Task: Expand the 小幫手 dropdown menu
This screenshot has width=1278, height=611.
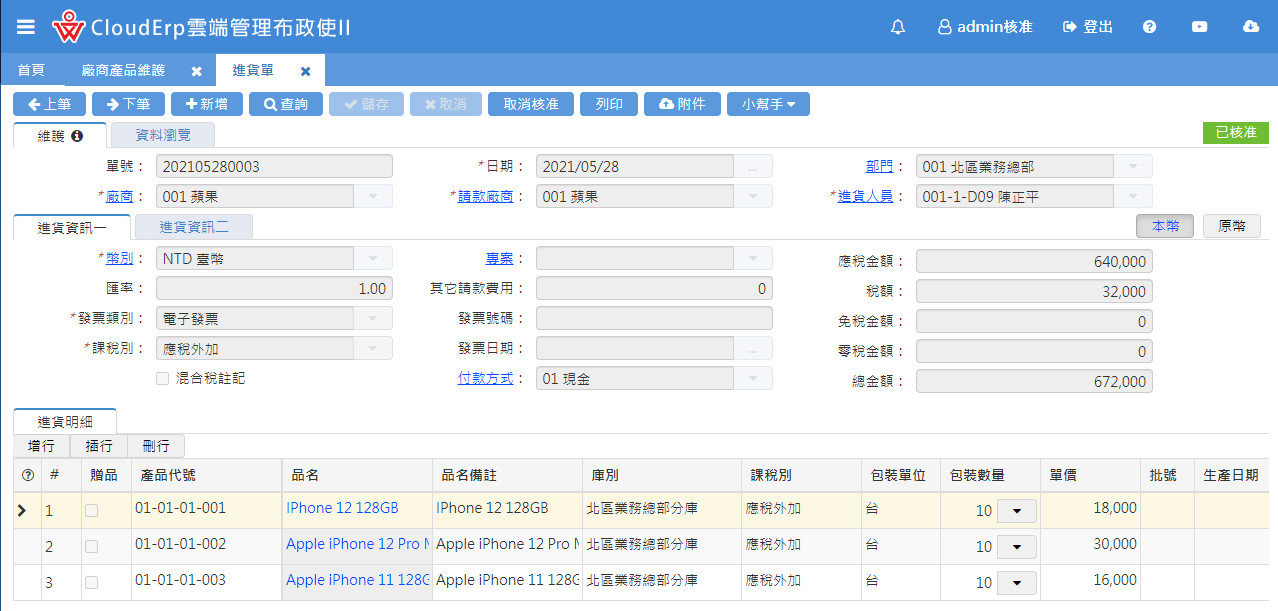Action: coord(768,104)
